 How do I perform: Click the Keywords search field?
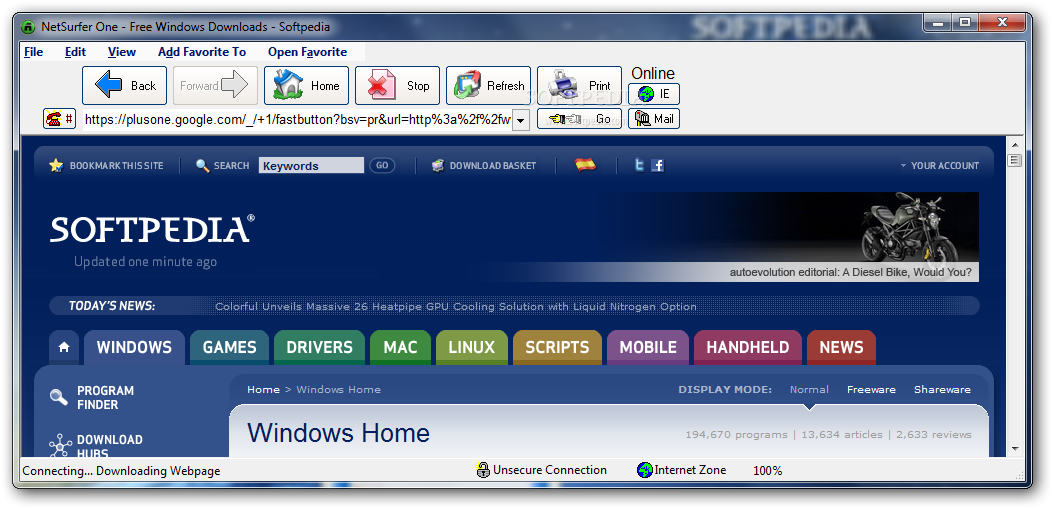pyautogui.click(x=311, y=165)
